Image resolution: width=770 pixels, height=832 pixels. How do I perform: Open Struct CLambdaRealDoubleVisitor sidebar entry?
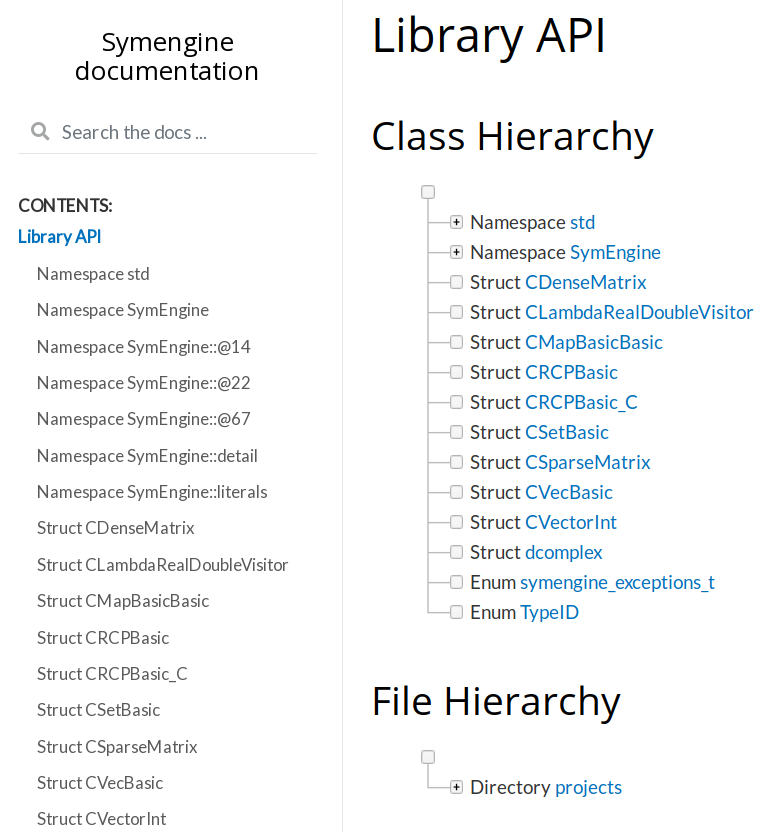click(162, 565)
